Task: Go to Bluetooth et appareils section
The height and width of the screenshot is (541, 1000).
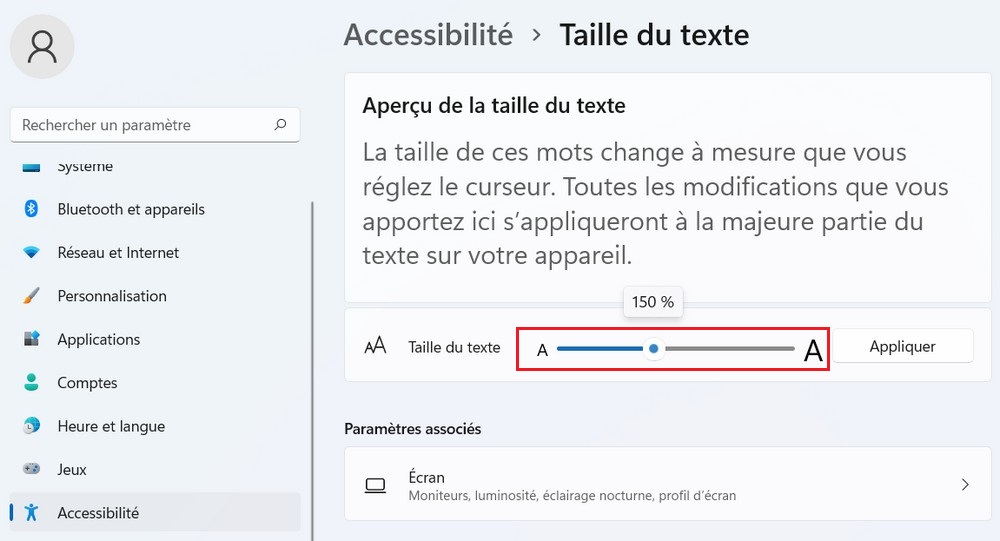Action: point(131,209)
